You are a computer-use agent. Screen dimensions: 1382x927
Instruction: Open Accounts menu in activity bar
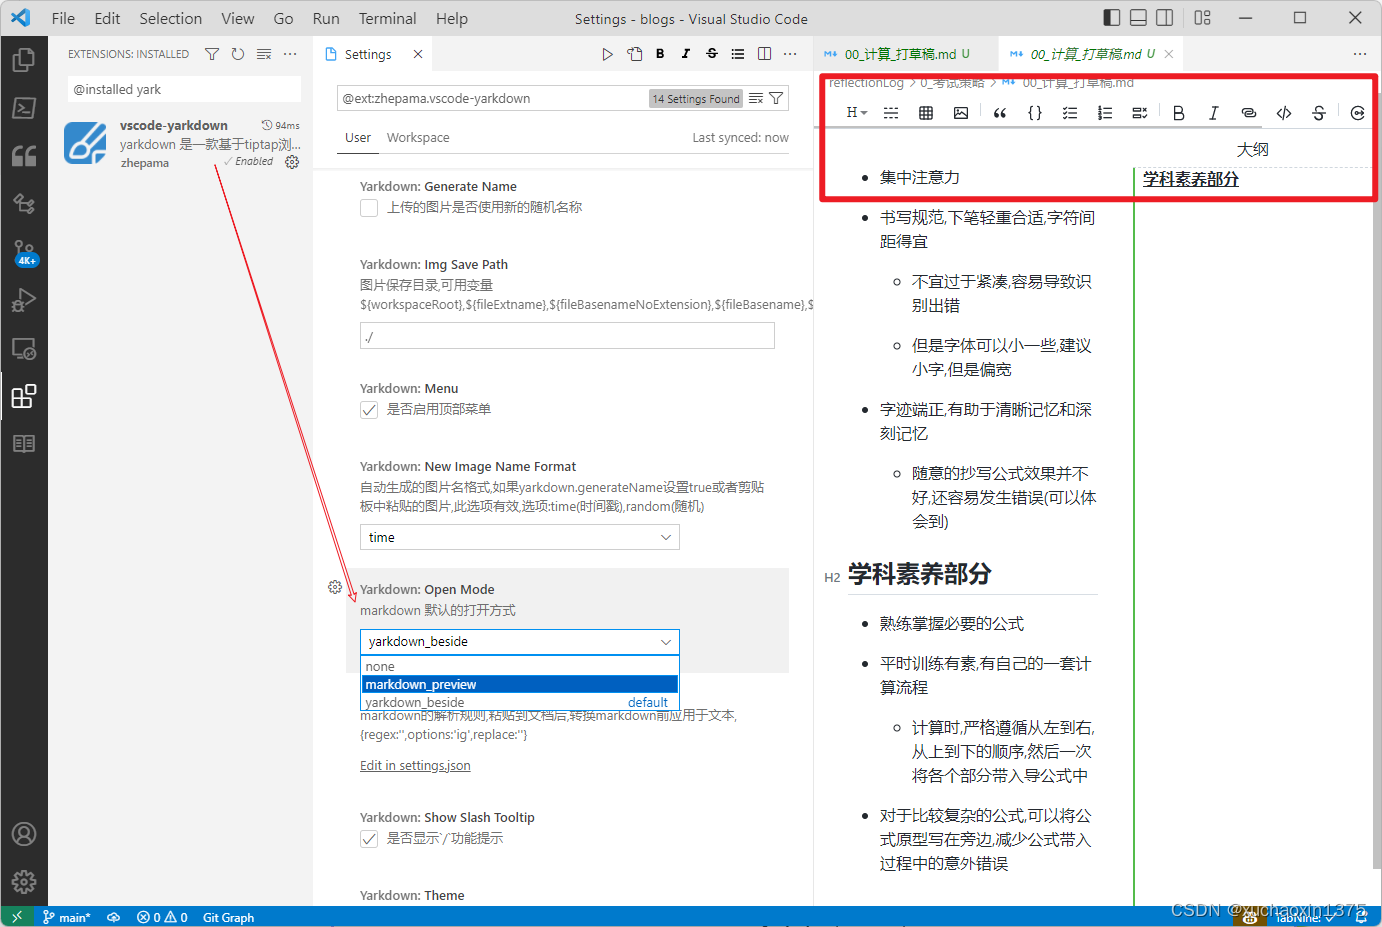(x=24, y=834)
